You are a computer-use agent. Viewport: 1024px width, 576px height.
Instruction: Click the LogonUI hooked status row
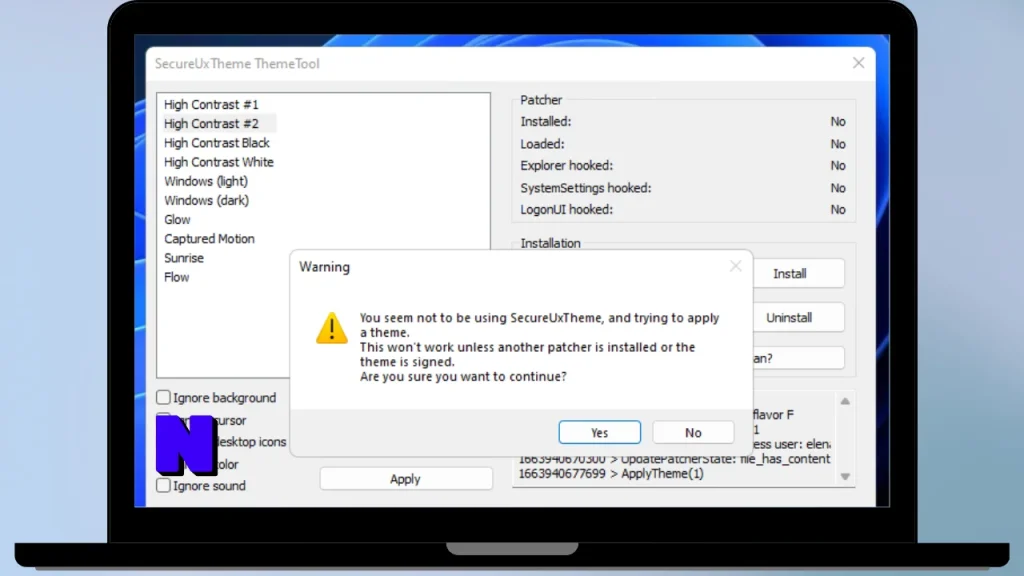coord(683,210)
